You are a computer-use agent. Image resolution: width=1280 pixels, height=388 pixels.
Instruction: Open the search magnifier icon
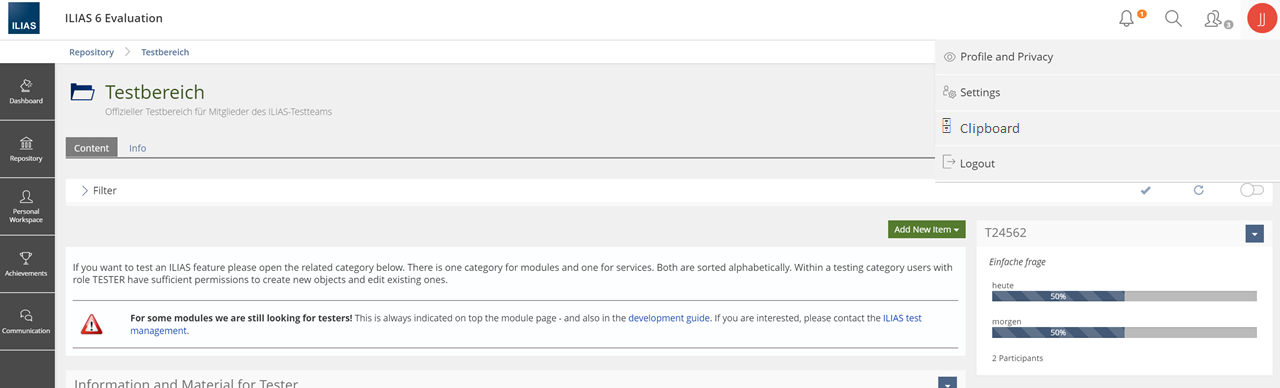point(1174,18)
